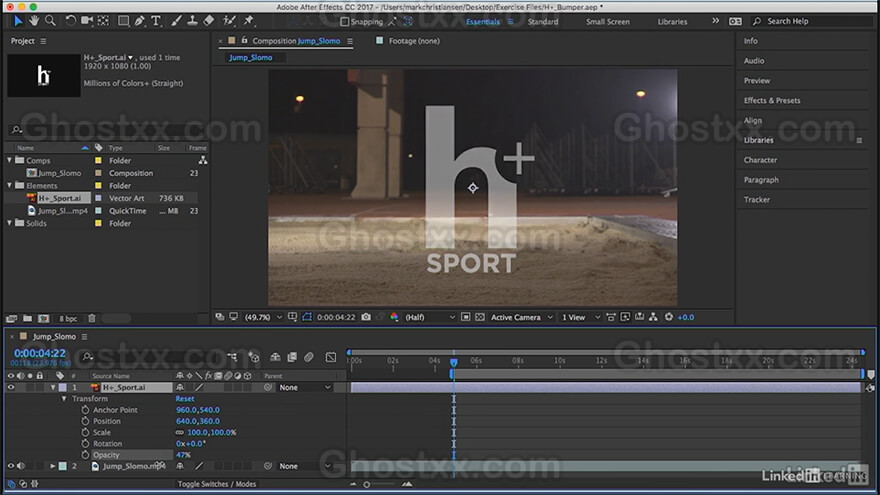Hide the H+_Sport.ai layer eye
The width and height of the screenshot is (880, 495).
coord(11,387)
